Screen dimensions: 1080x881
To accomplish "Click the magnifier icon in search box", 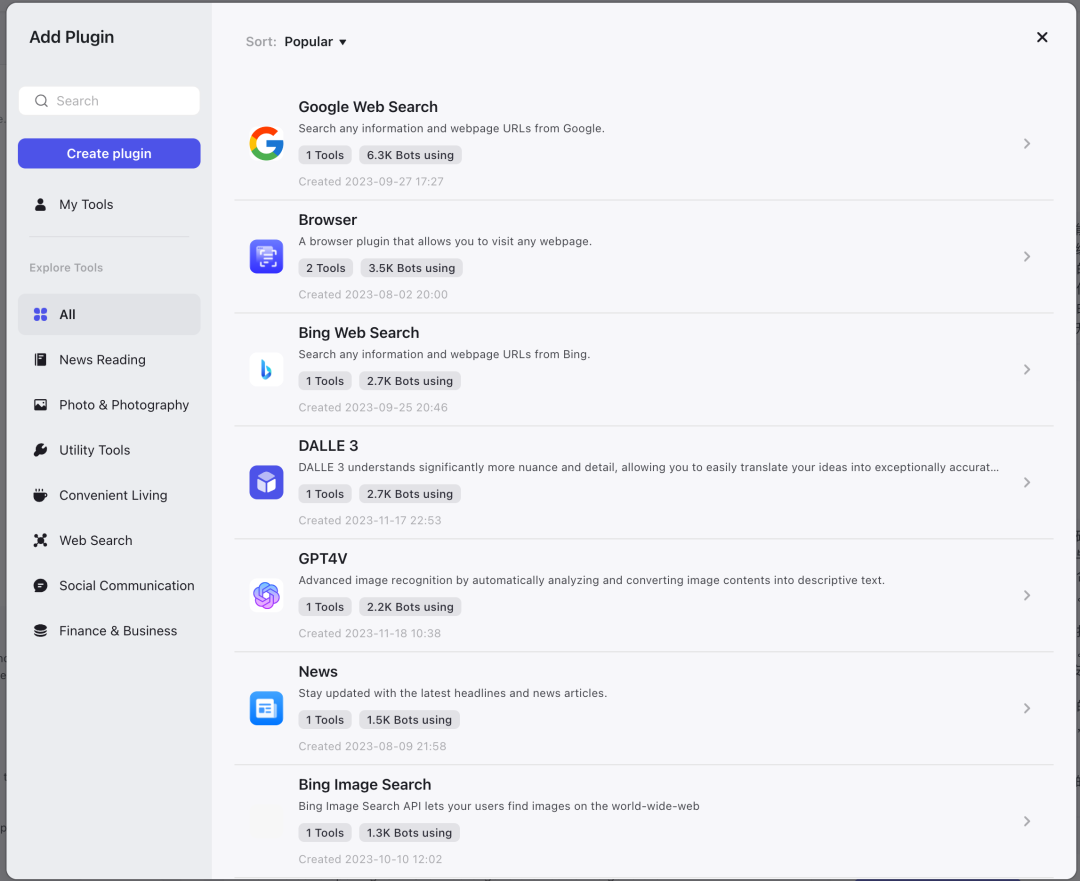I will point(41,101).
